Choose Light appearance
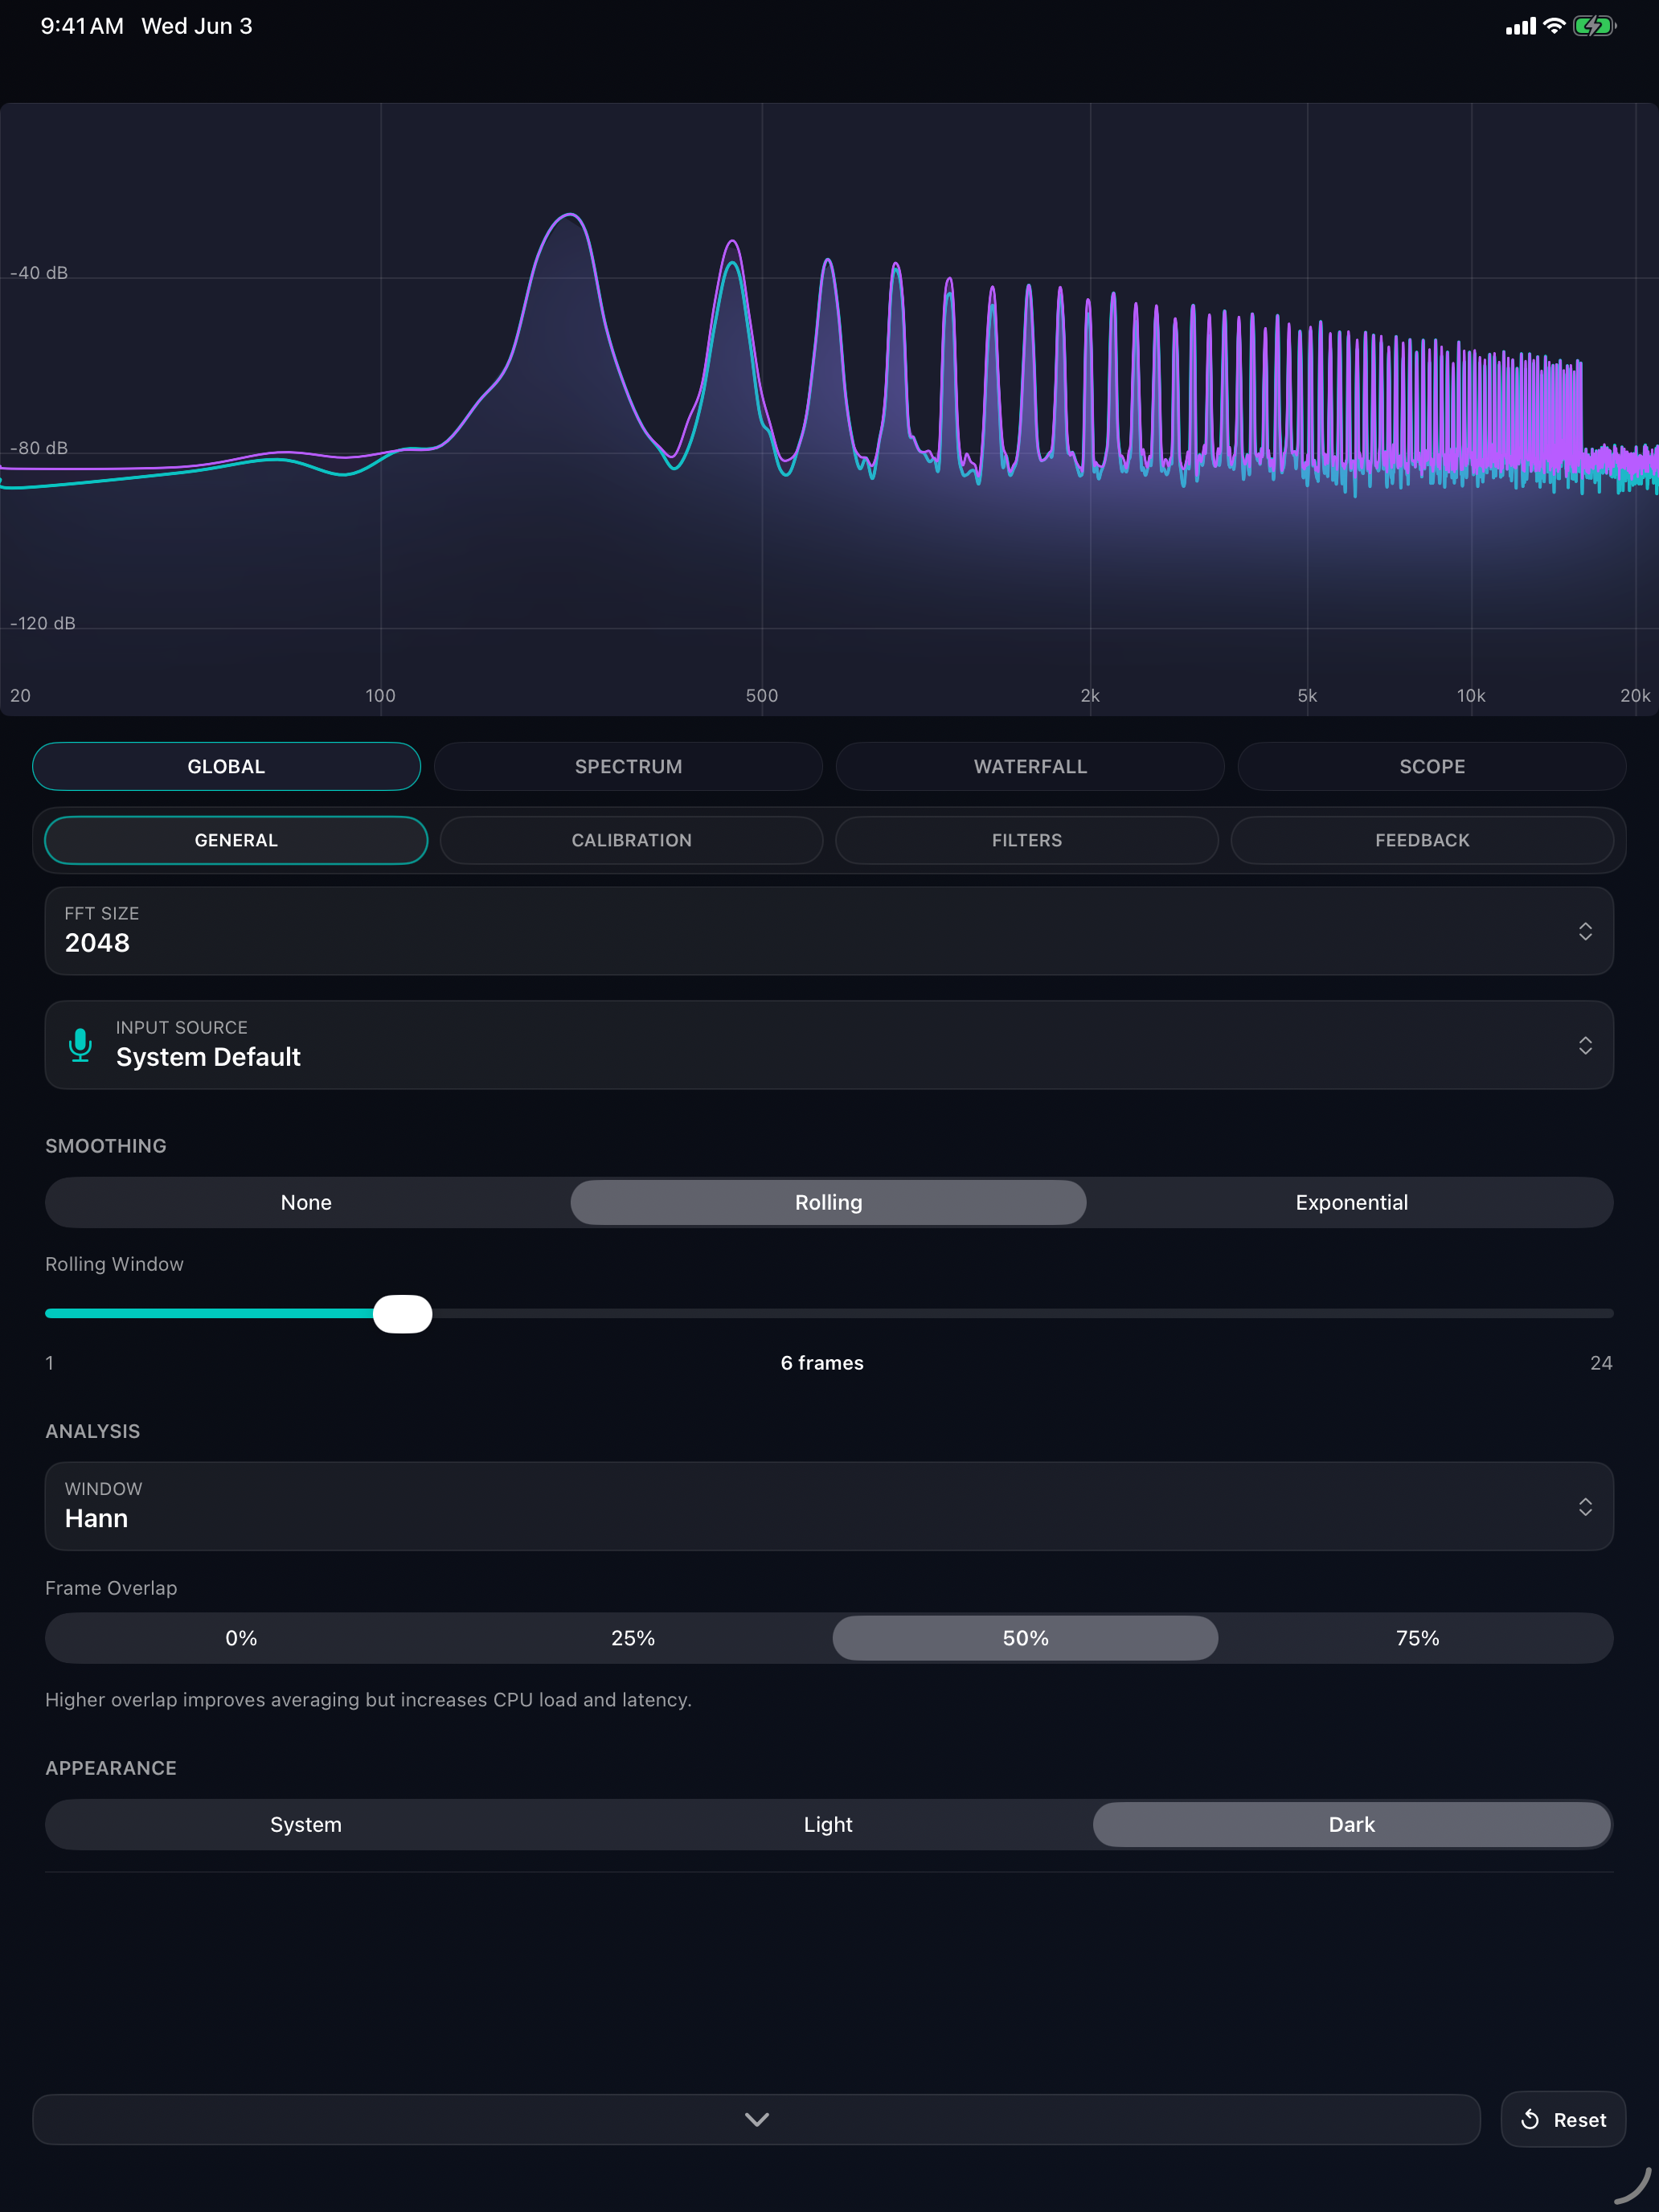The height and width of the screenshot is (2212, 1659). click(828, 1824)
